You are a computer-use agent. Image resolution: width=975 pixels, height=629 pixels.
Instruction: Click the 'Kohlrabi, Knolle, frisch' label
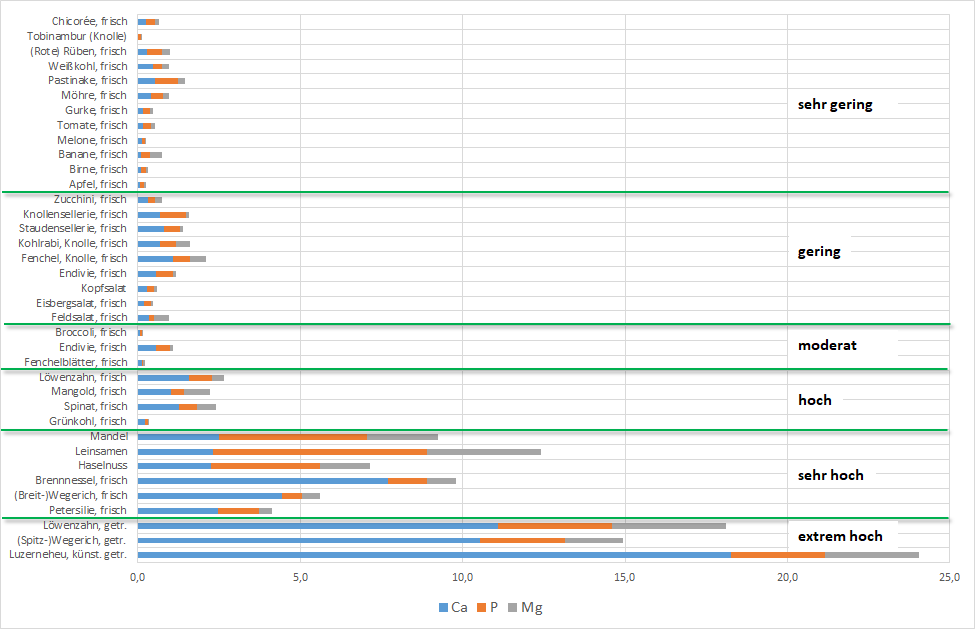(73, 244)
